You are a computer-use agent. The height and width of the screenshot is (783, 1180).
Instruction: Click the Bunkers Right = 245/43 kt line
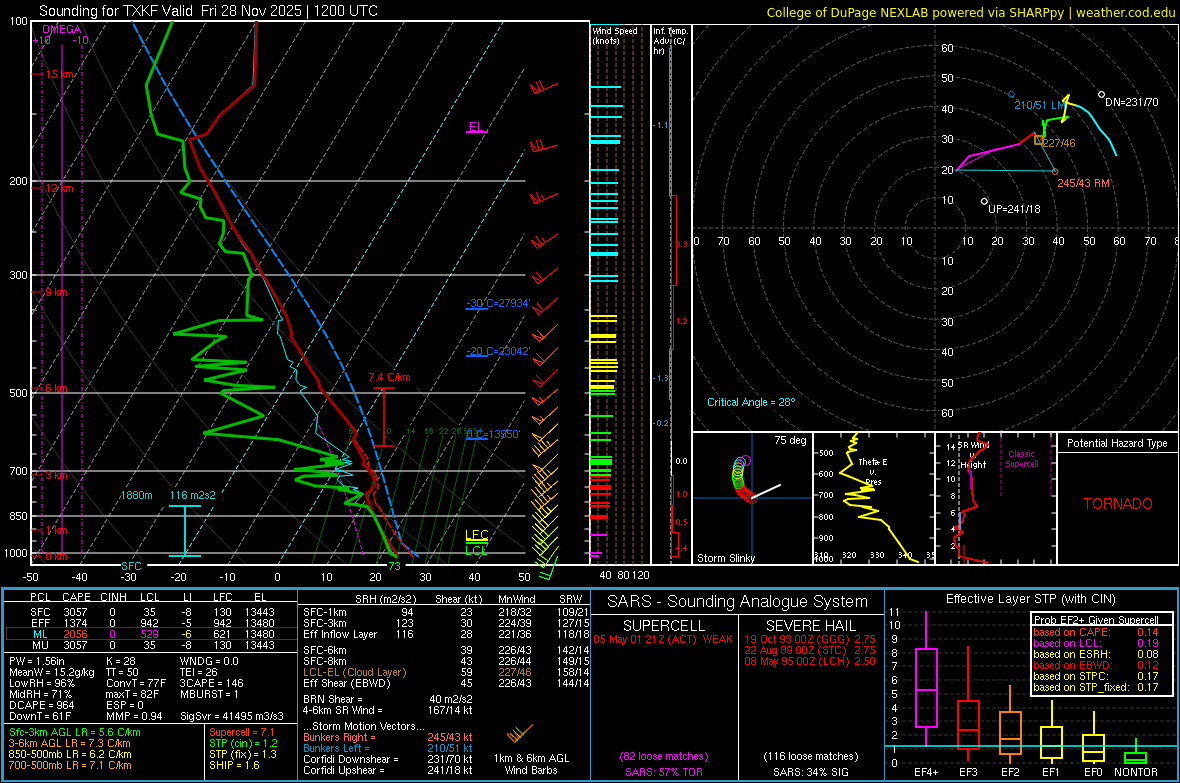click(388, 737)
